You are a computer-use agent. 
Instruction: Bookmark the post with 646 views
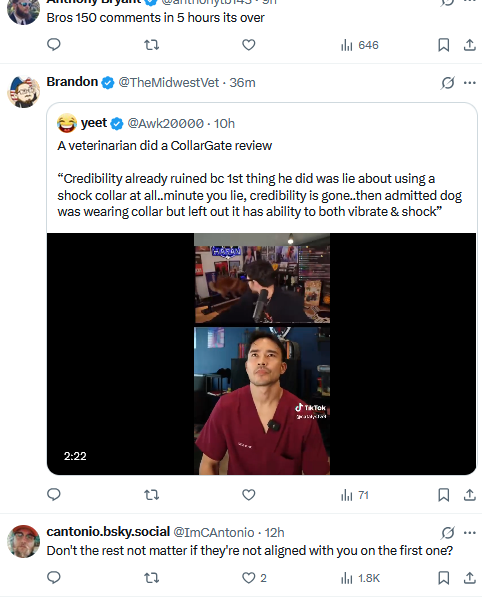pyautogui.click(x=444, y=45)
